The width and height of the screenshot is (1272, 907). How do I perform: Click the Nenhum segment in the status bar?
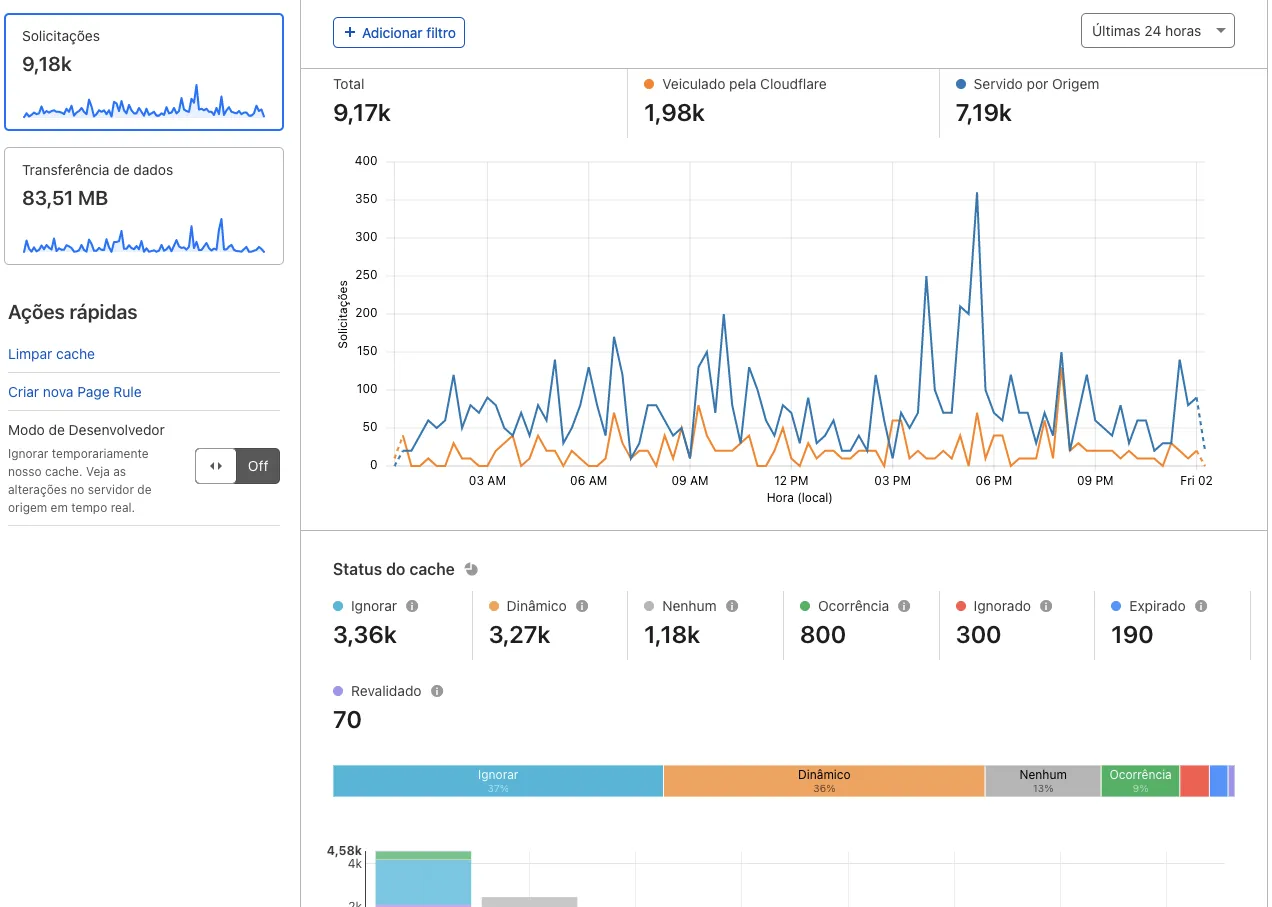1043,781
